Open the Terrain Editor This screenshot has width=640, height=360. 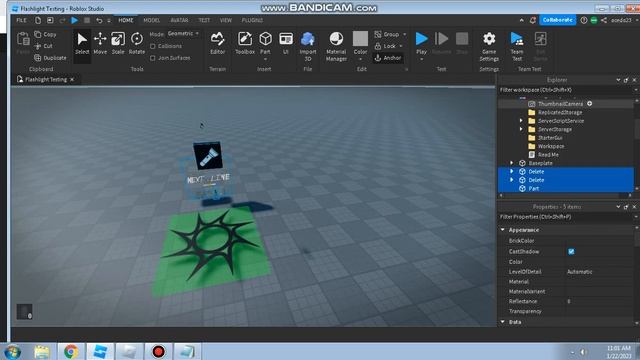(x=218, y=43)
